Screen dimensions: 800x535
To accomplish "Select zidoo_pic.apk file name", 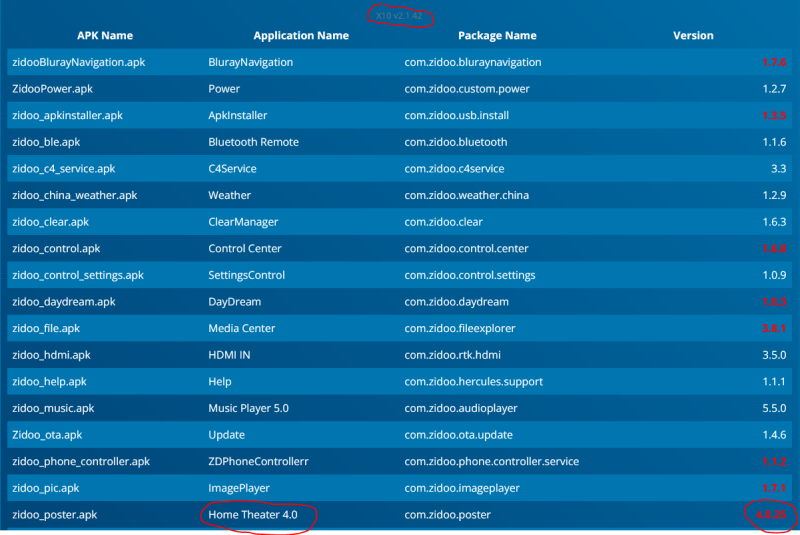I will click(x=45, y=488).
